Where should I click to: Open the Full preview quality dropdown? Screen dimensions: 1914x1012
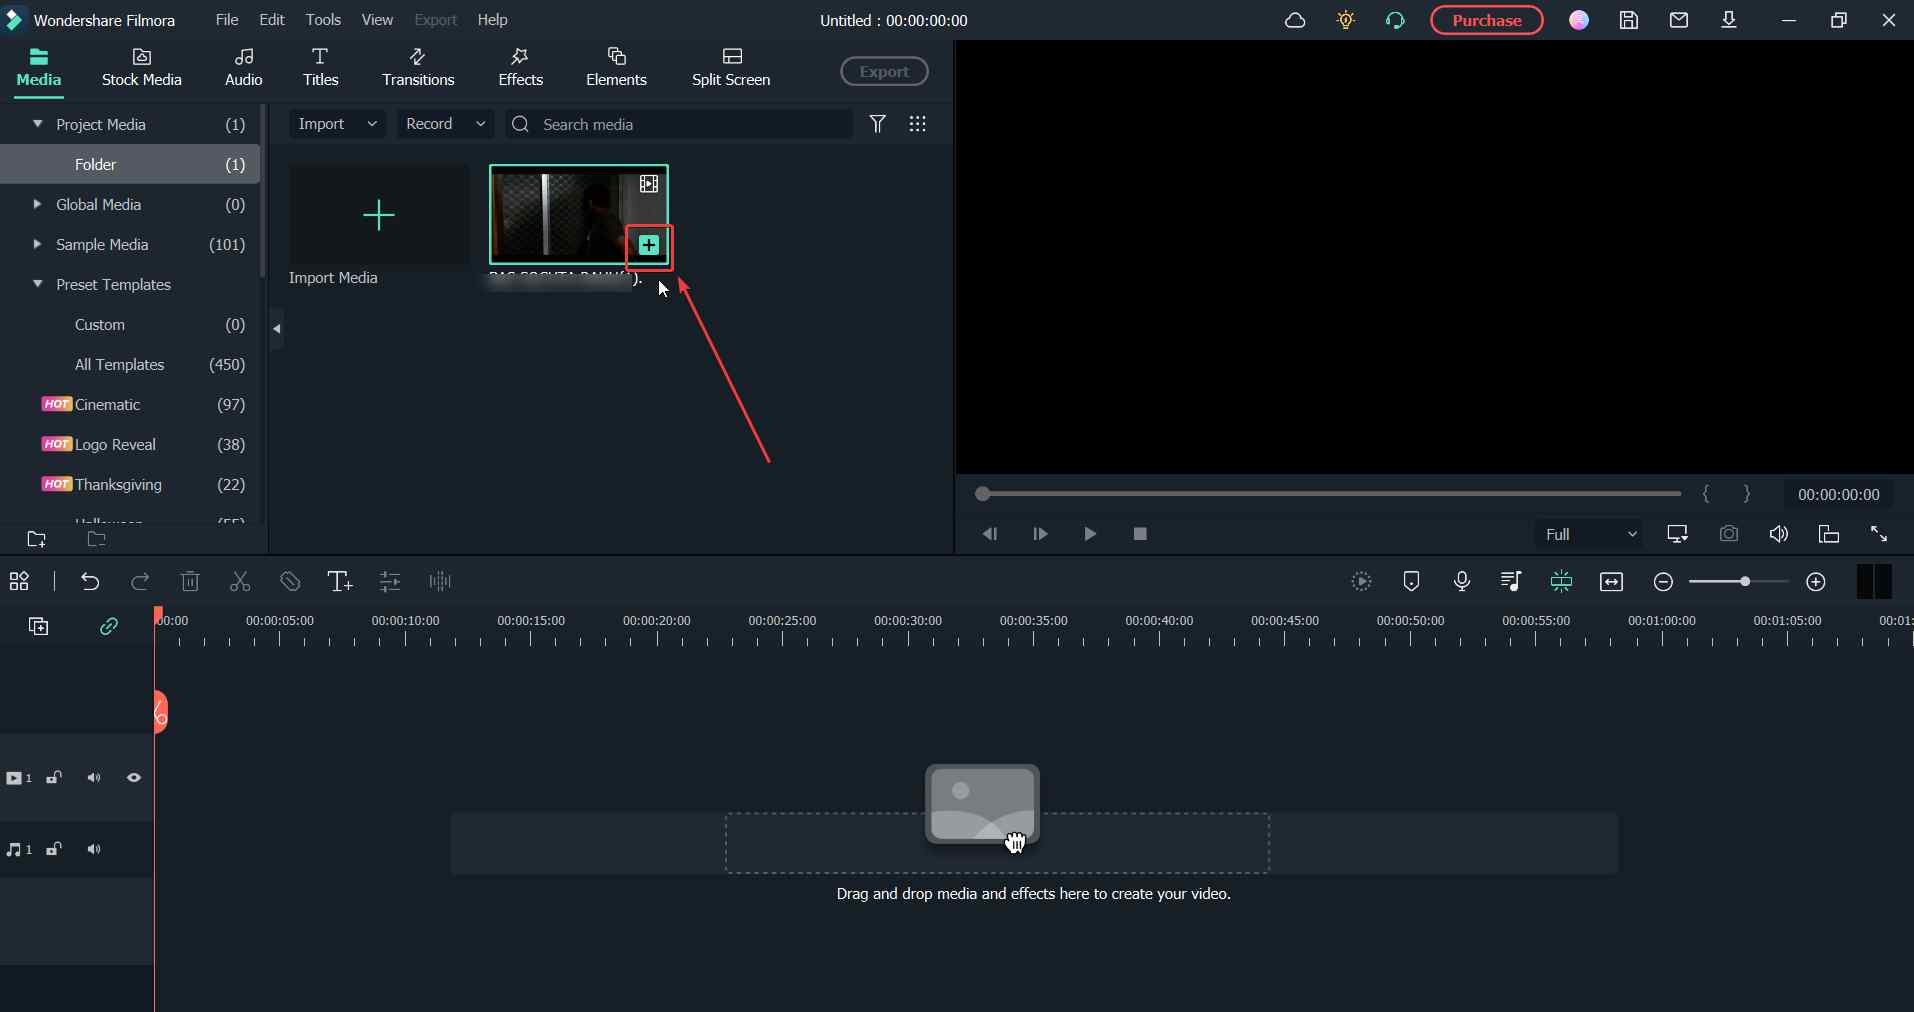click(1590, 534)
